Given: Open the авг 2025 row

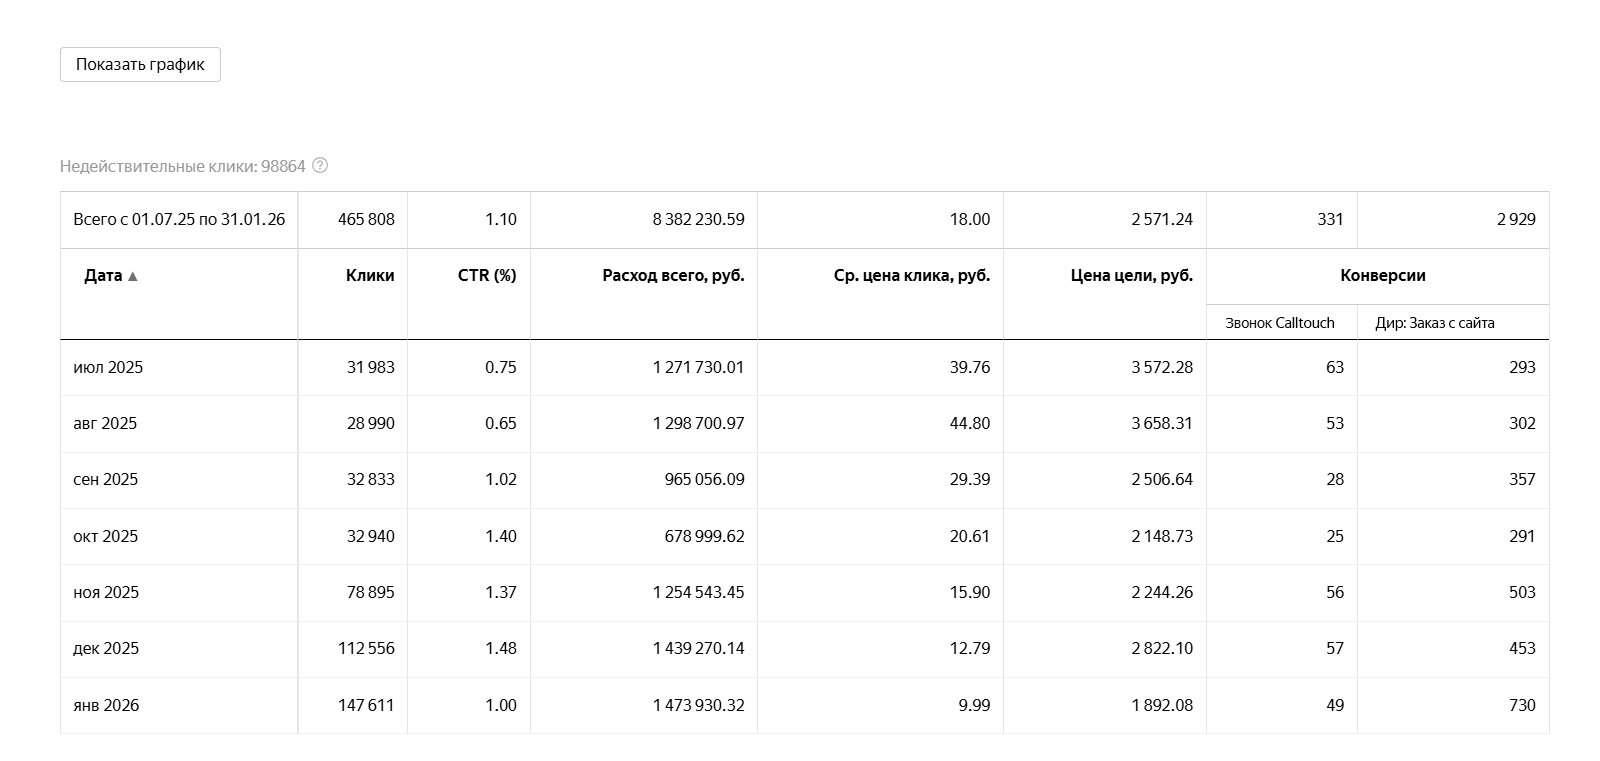Looking at the screenshot, I should click(x=804, y=423).
